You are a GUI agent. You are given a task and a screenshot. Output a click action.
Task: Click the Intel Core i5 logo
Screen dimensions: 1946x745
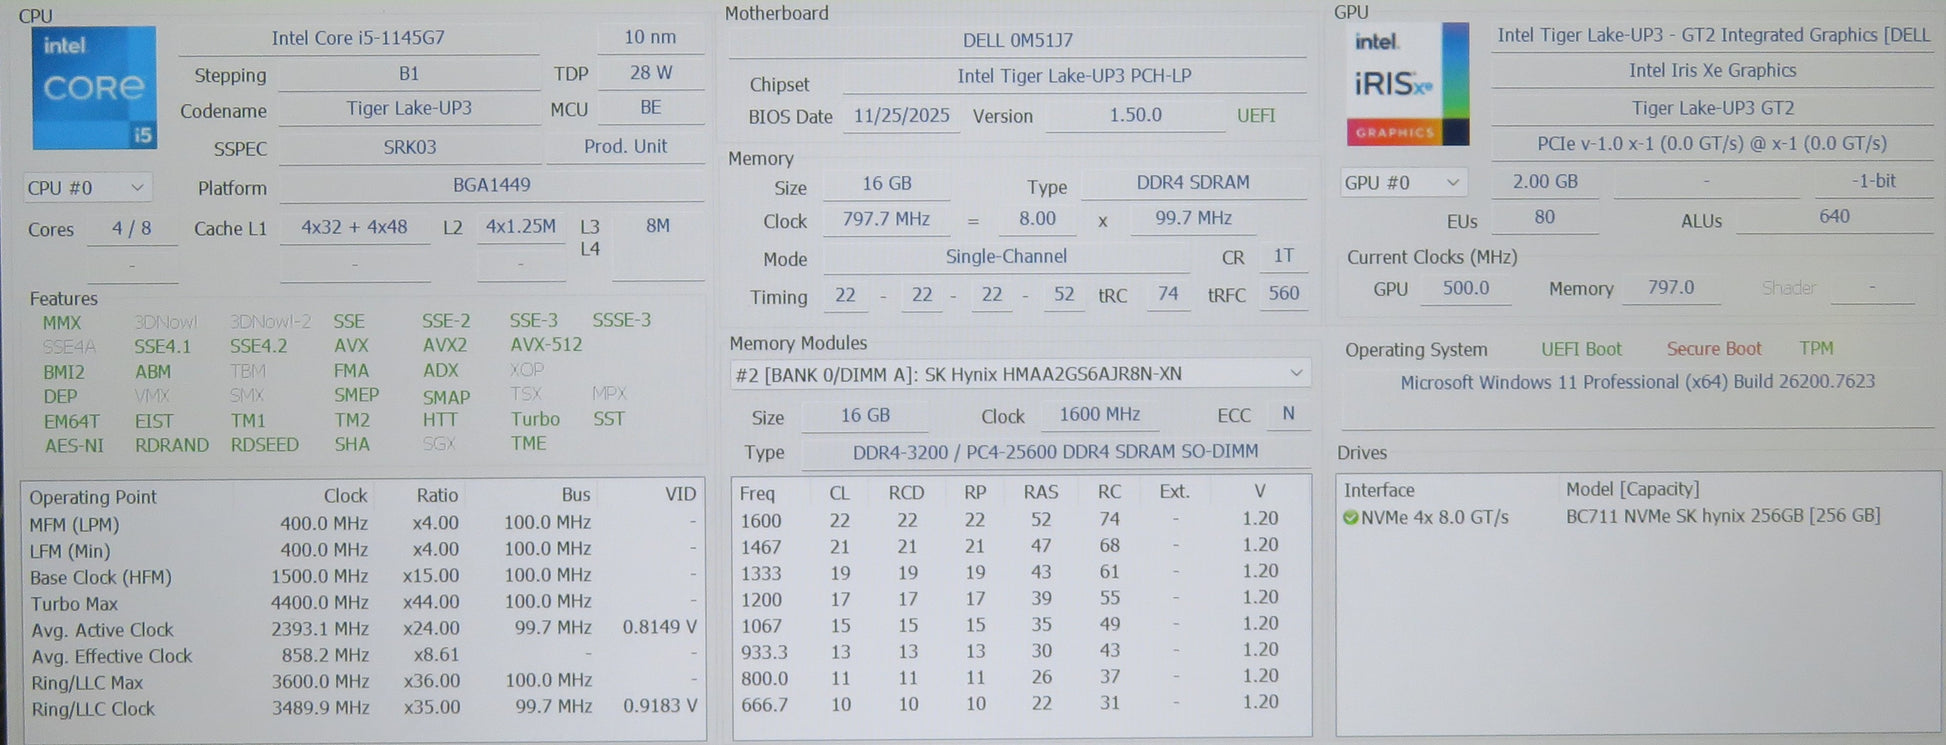click(x=93, y=87)
